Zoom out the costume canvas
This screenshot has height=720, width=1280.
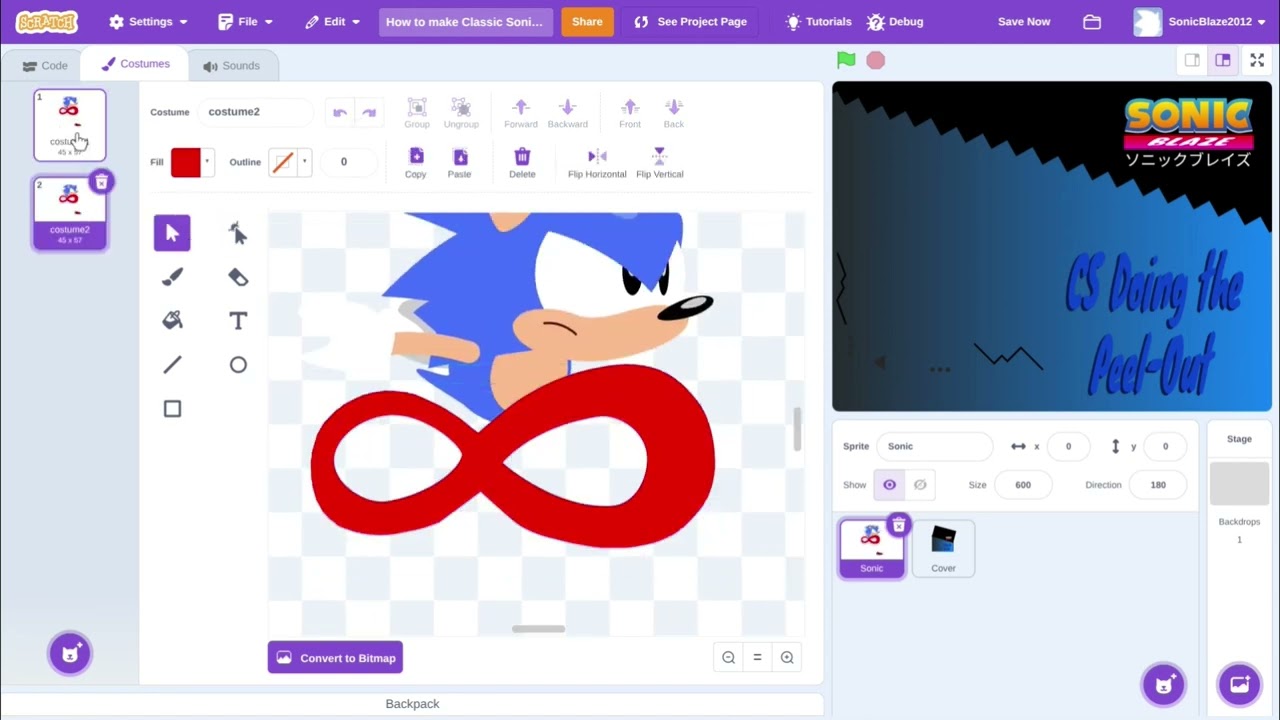pos(728,657)
